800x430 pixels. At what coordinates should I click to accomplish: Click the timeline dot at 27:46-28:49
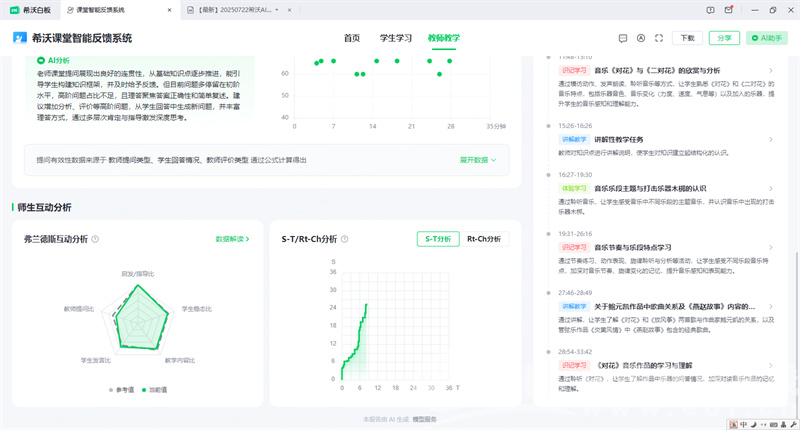pyautogui.click(x=548, y=293)
